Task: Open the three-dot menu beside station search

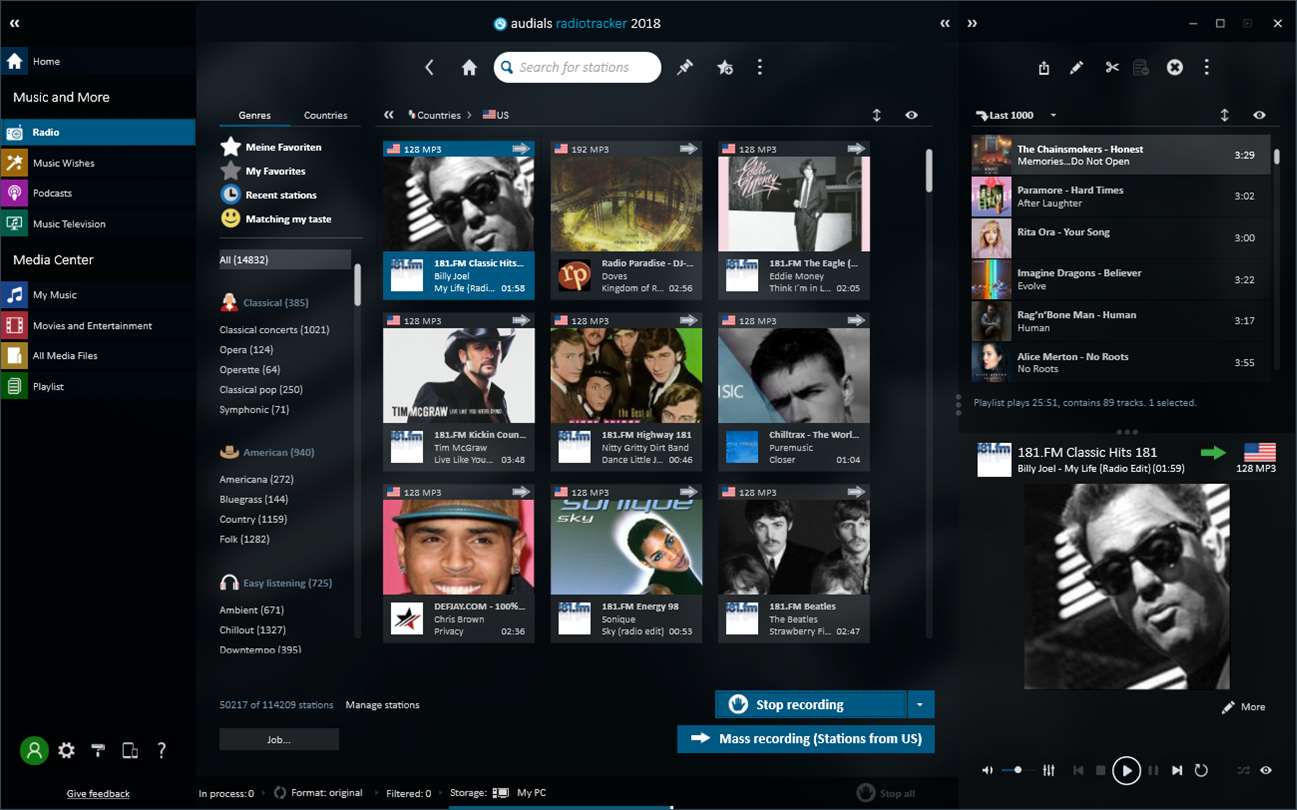Action: (x=760, y=67)
